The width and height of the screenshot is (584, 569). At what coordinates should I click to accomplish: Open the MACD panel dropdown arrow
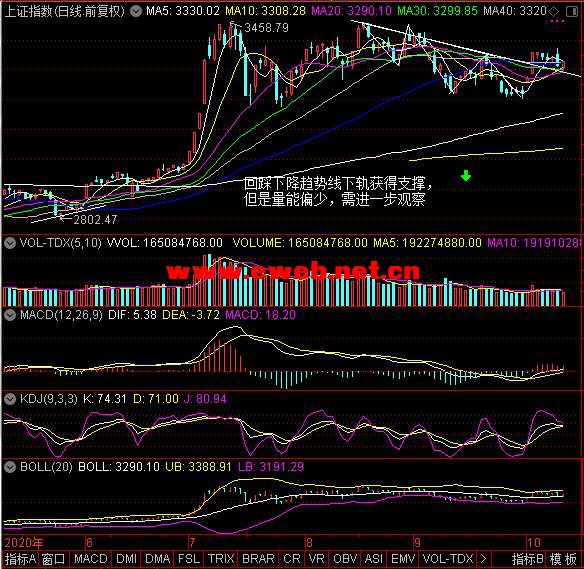(x=10, y=315)
